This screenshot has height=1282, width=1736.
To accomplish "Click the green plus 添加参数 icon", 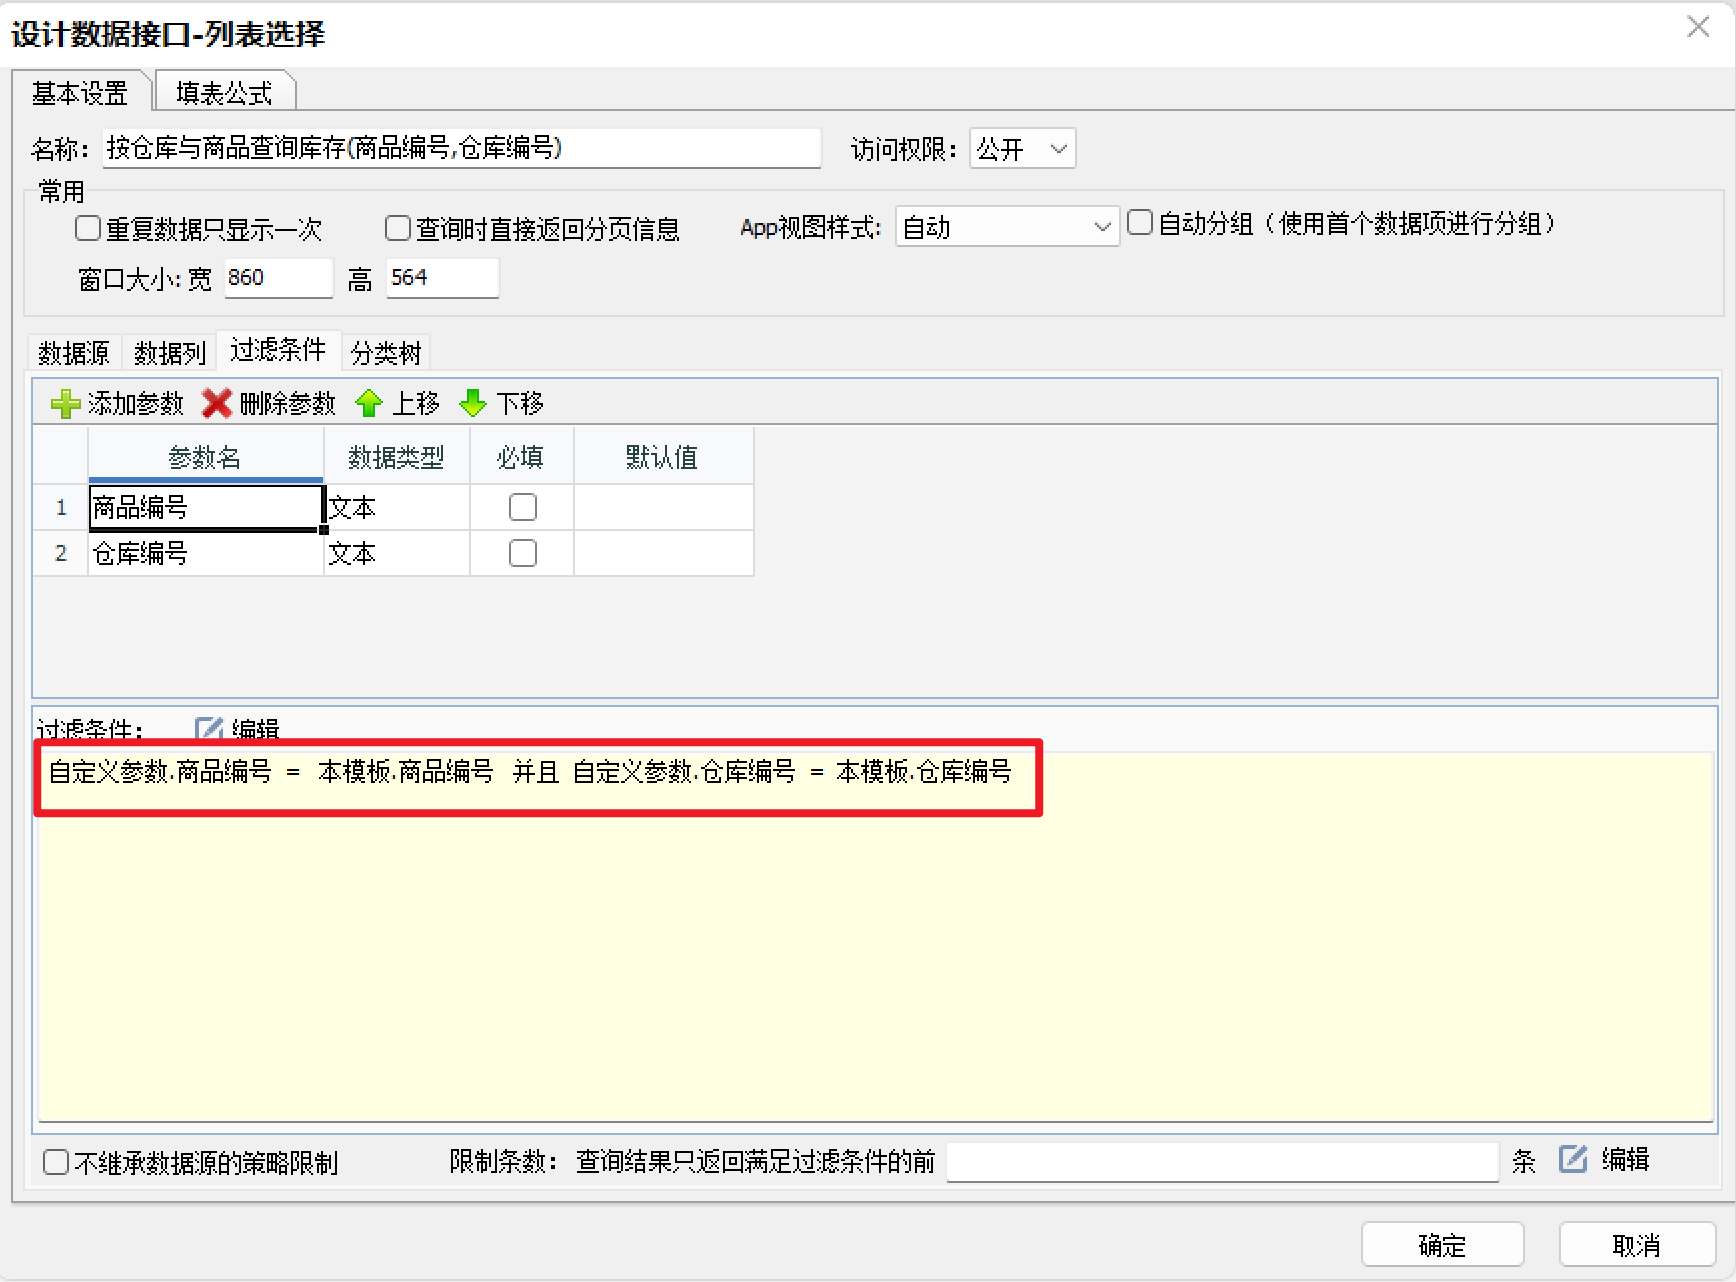I will [66, 404].
